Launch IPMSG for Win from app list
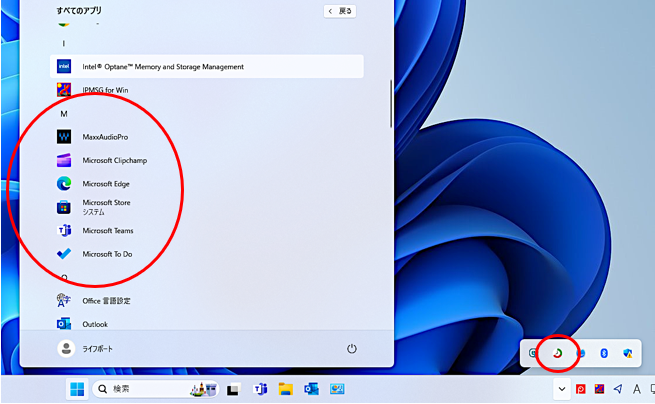This screenshot has width=655, height=404. (207, 90)
